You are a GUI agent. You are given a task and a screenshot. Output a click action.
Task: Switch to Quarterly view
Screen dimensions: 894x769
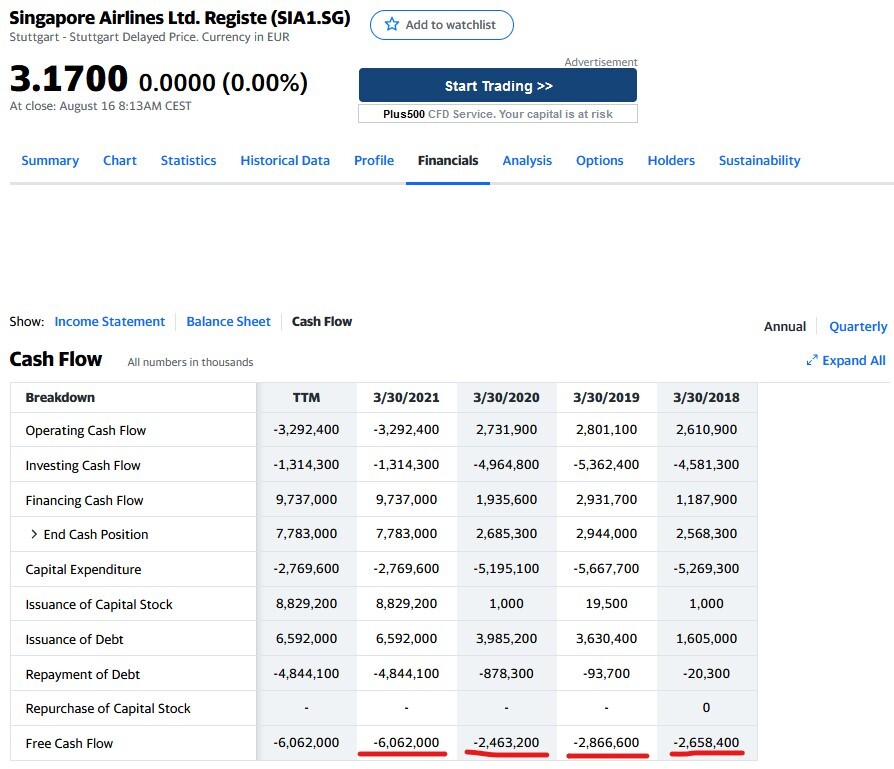coord(858,327)
